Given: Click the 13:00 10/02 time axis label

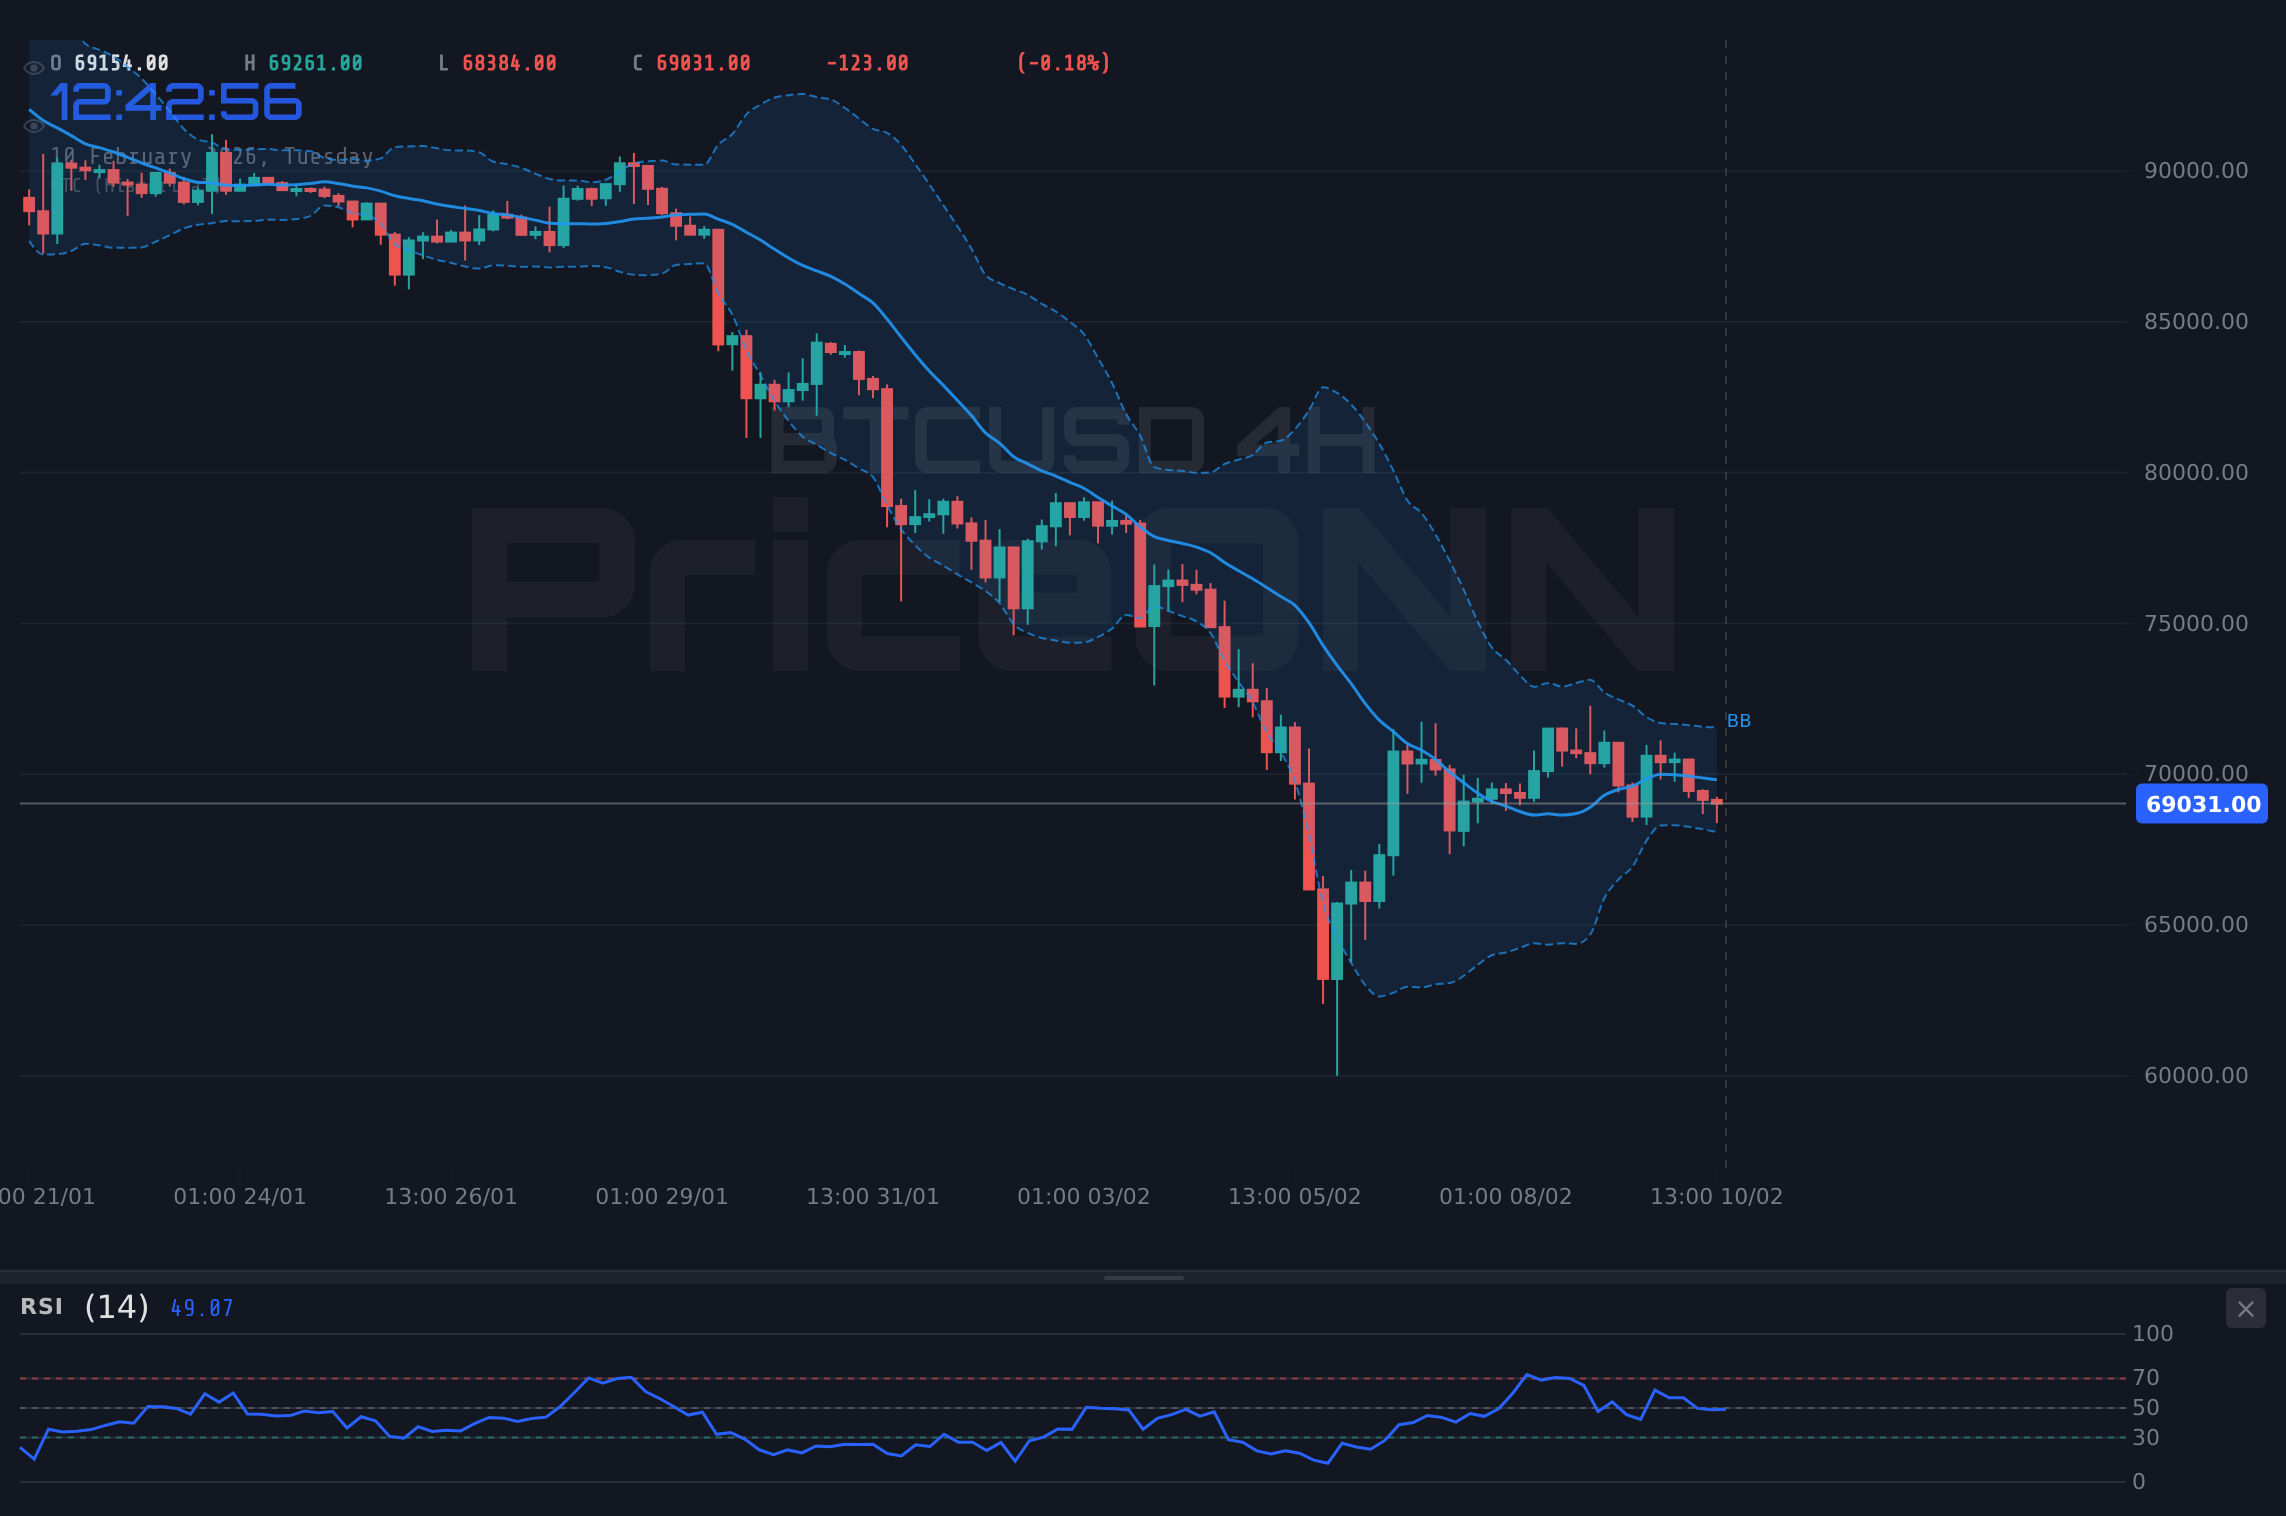Looking at the screenshot, I should 1717,1197.
